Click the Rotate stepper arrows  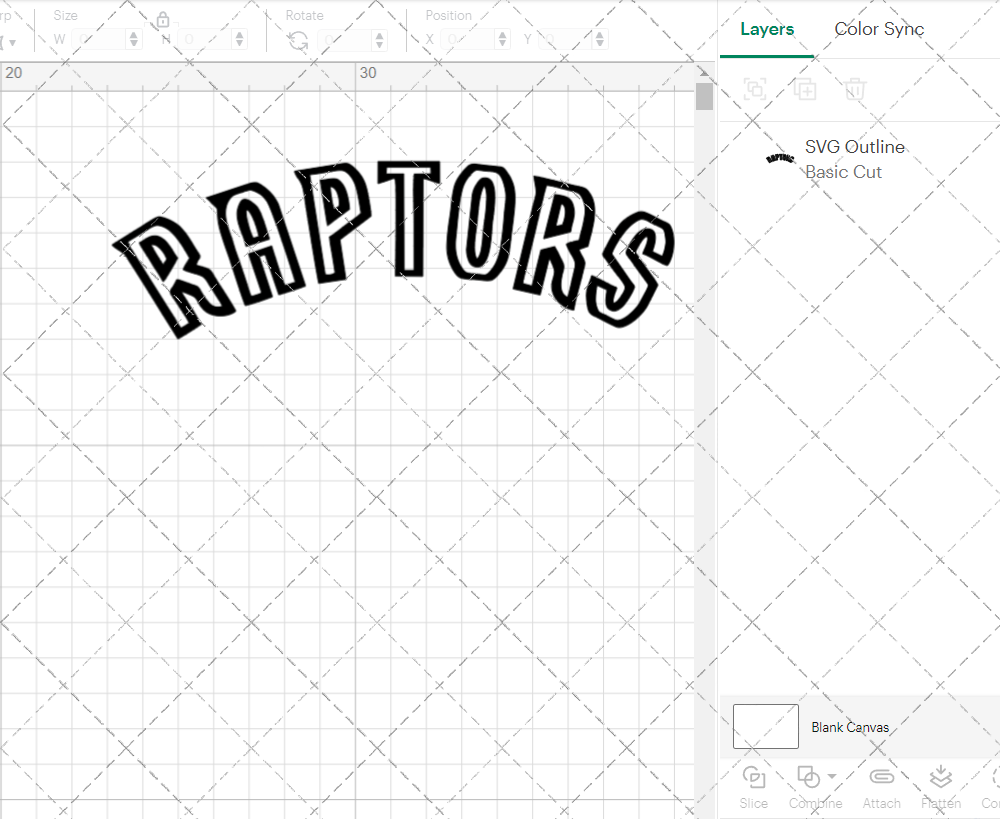pos(380,40)
